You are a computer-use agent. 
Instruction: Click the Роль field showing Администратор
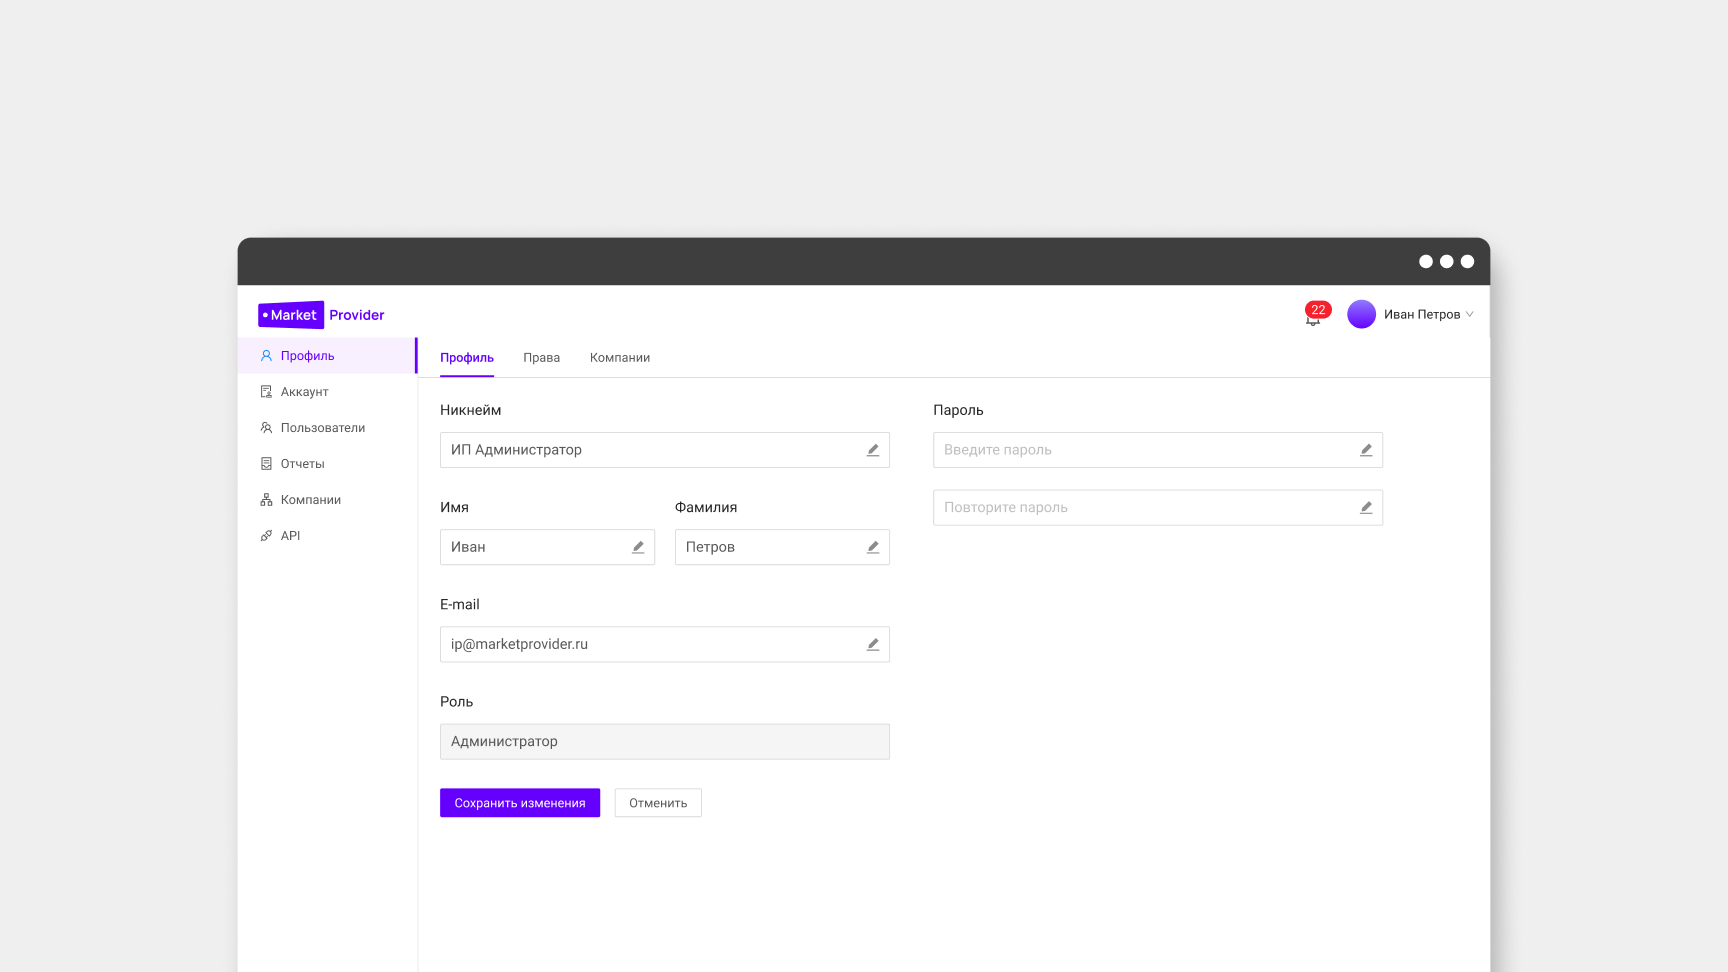click(664, 742)
